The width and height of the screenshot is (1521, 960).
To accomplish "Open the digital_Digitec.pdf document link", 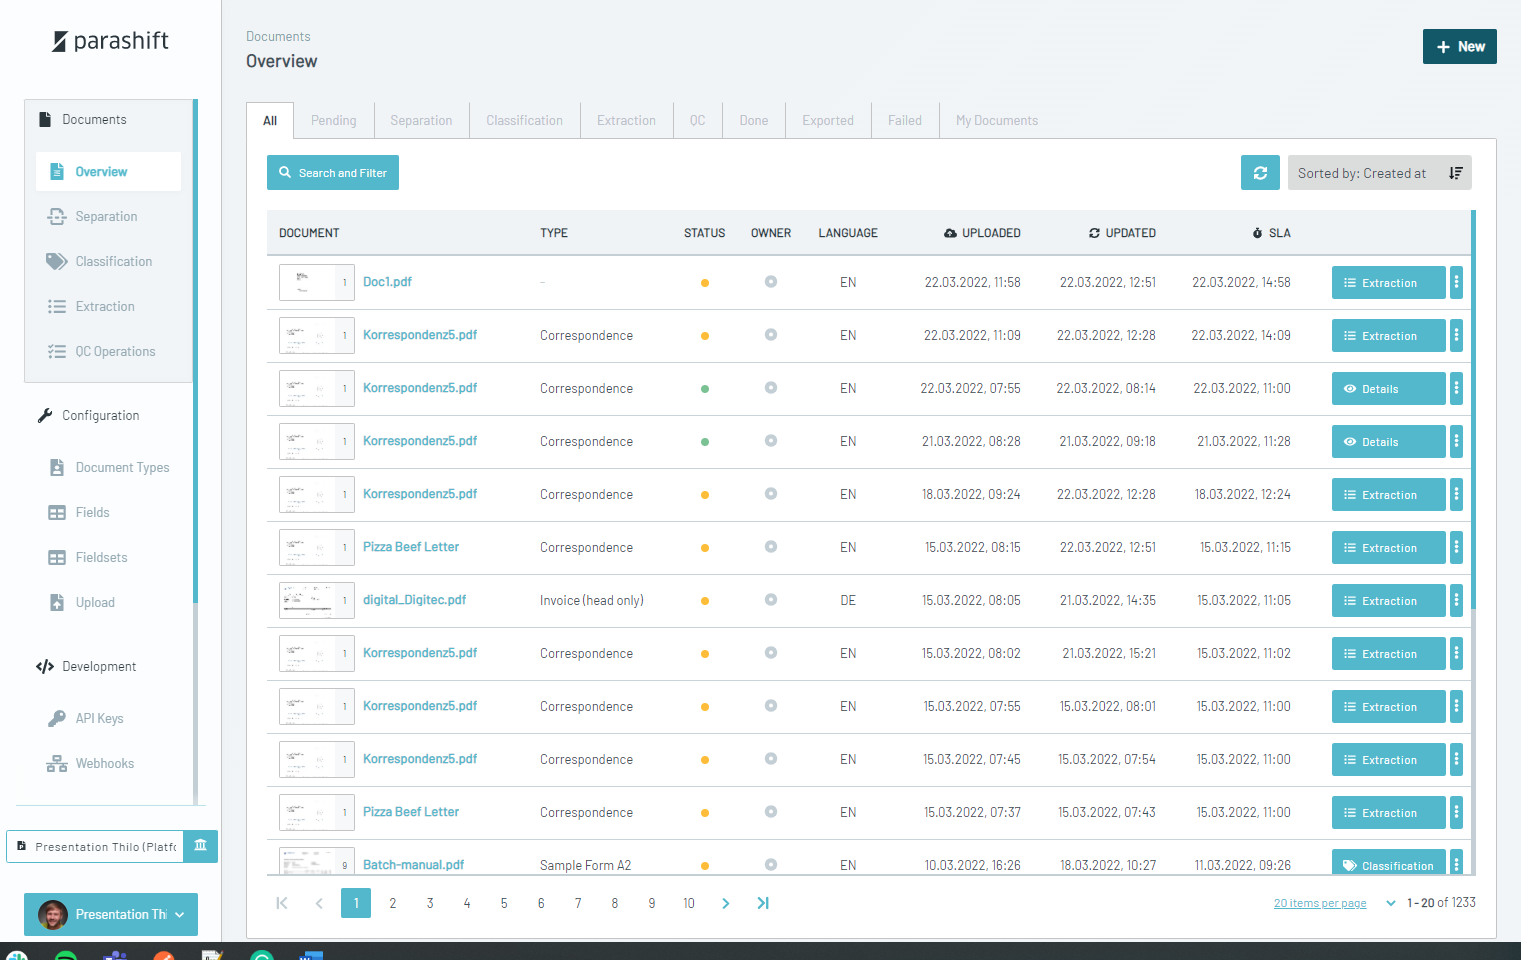I will (x=414, y=600).
